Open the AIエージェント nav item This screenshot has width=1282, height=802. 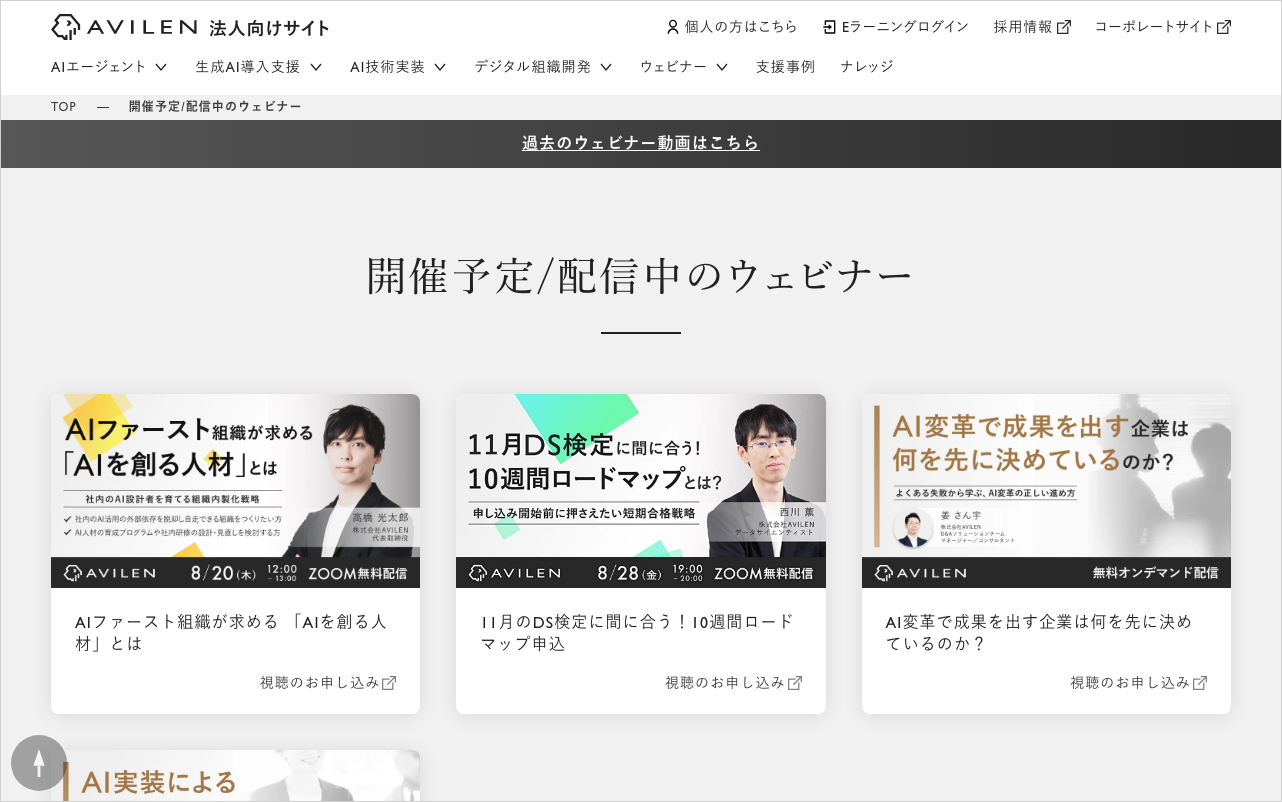click(x=99, y=67)
